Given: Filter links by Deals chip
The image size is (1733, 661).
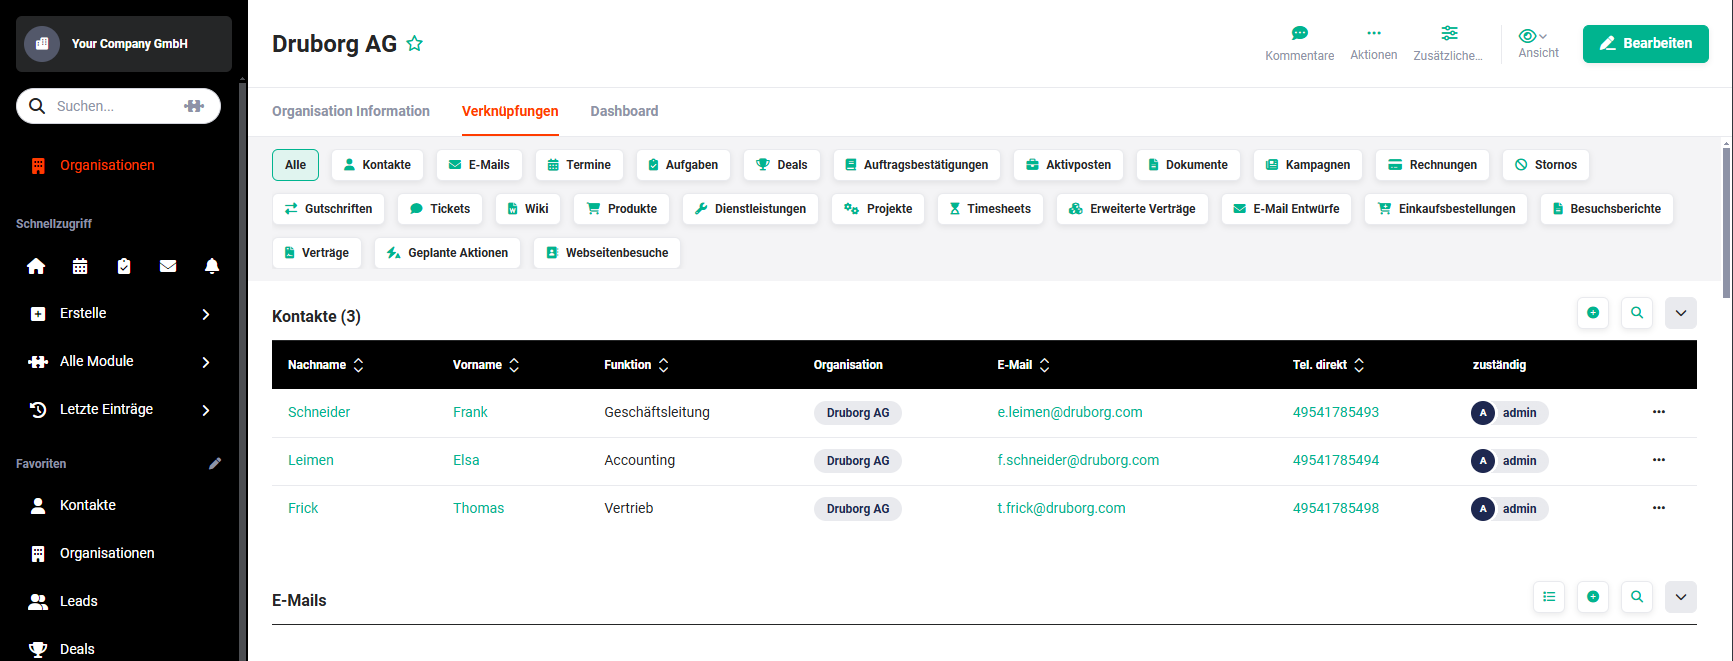Looking at the screenshot, I should click(782, 165).
